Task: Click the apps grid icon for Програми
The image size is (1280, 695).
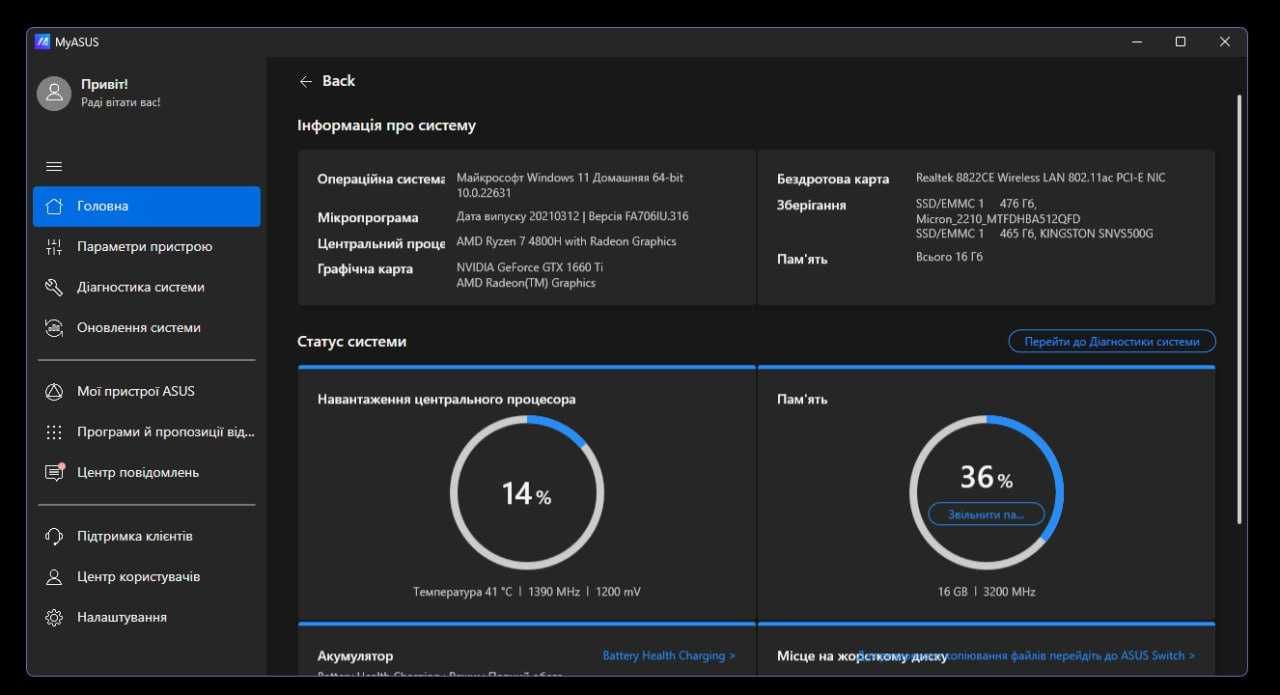Action: 54,432
